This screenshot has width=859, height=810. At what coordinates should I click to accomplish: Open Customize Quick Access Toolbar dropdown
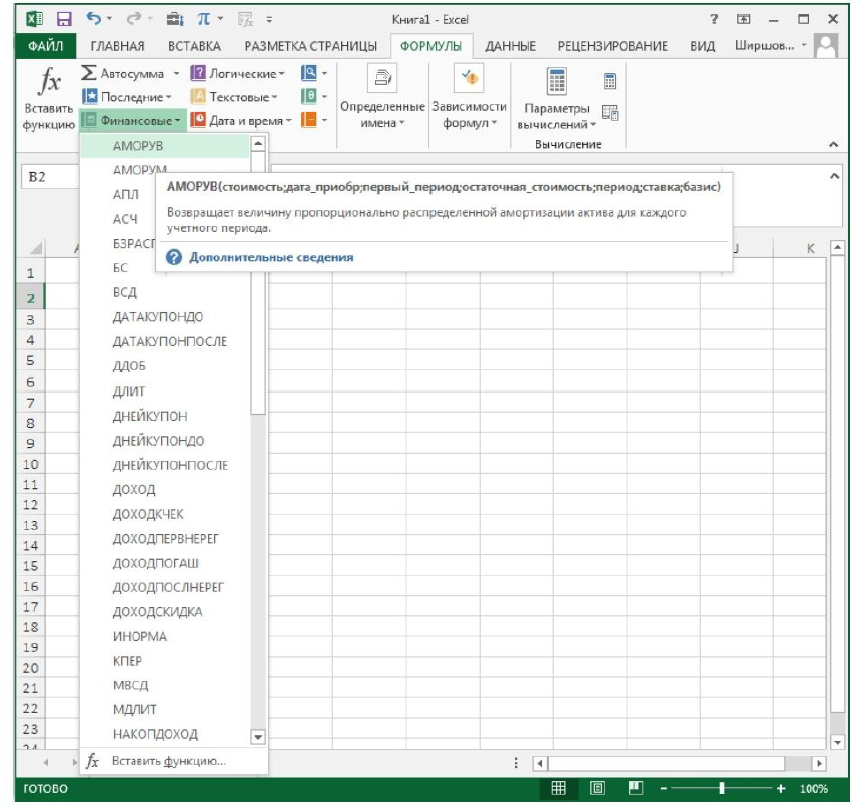(269, 20)
